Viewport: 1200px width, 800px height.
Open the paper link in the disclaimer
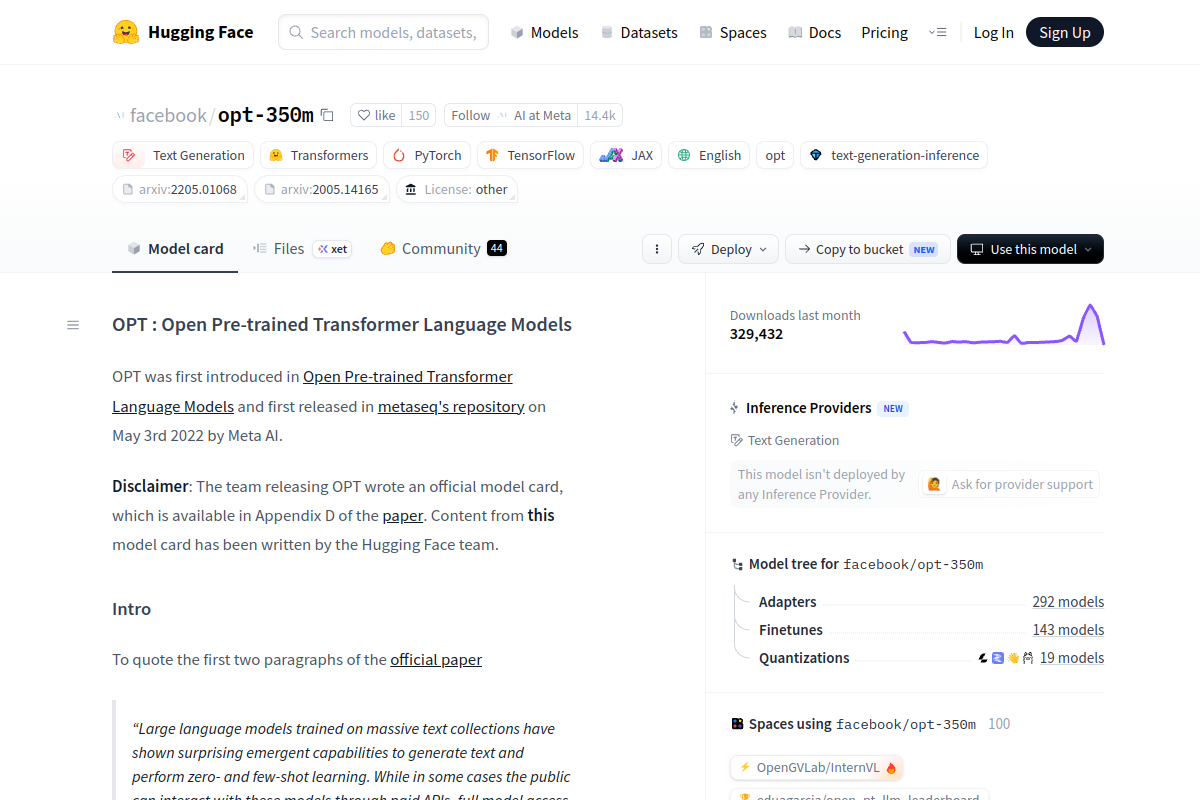[403, 516]
